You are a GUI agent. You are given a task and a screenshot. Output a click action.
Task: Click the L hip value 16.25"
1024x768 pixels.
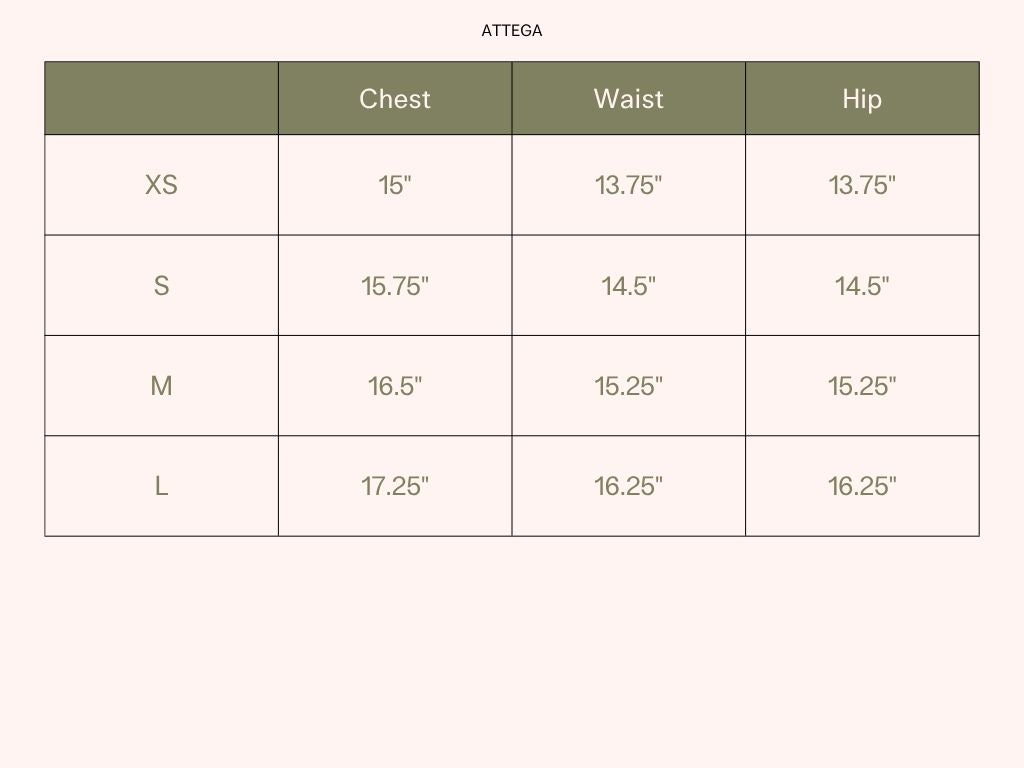click(x=862, y=487)
